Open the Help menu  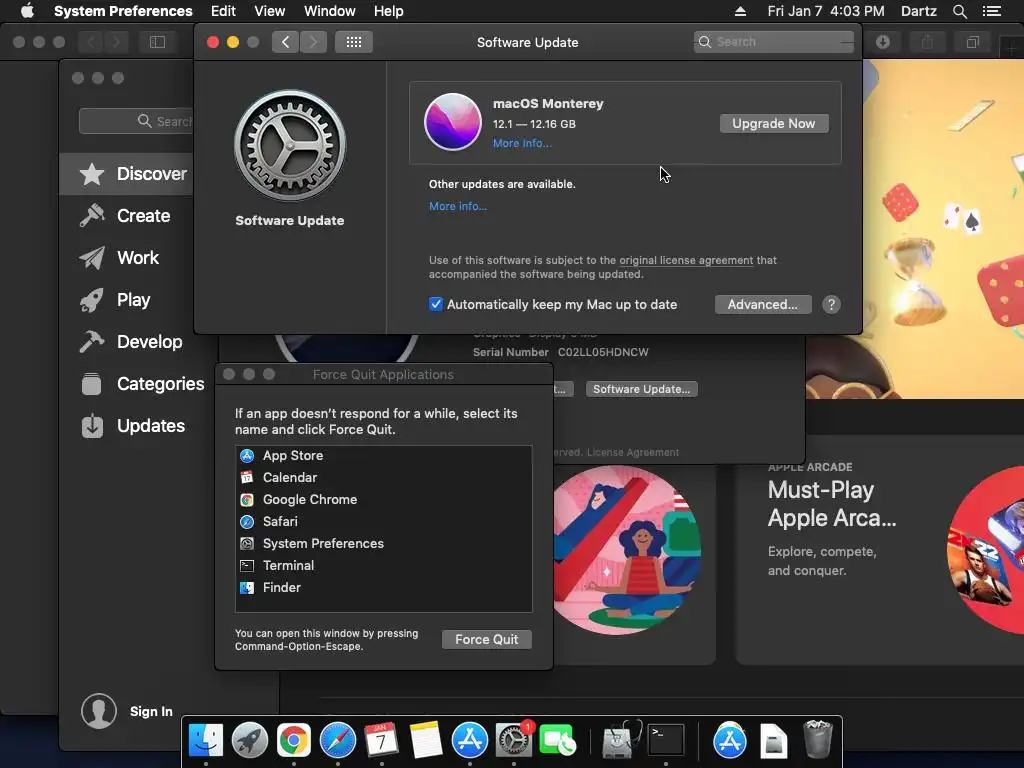tap(389, 11)
